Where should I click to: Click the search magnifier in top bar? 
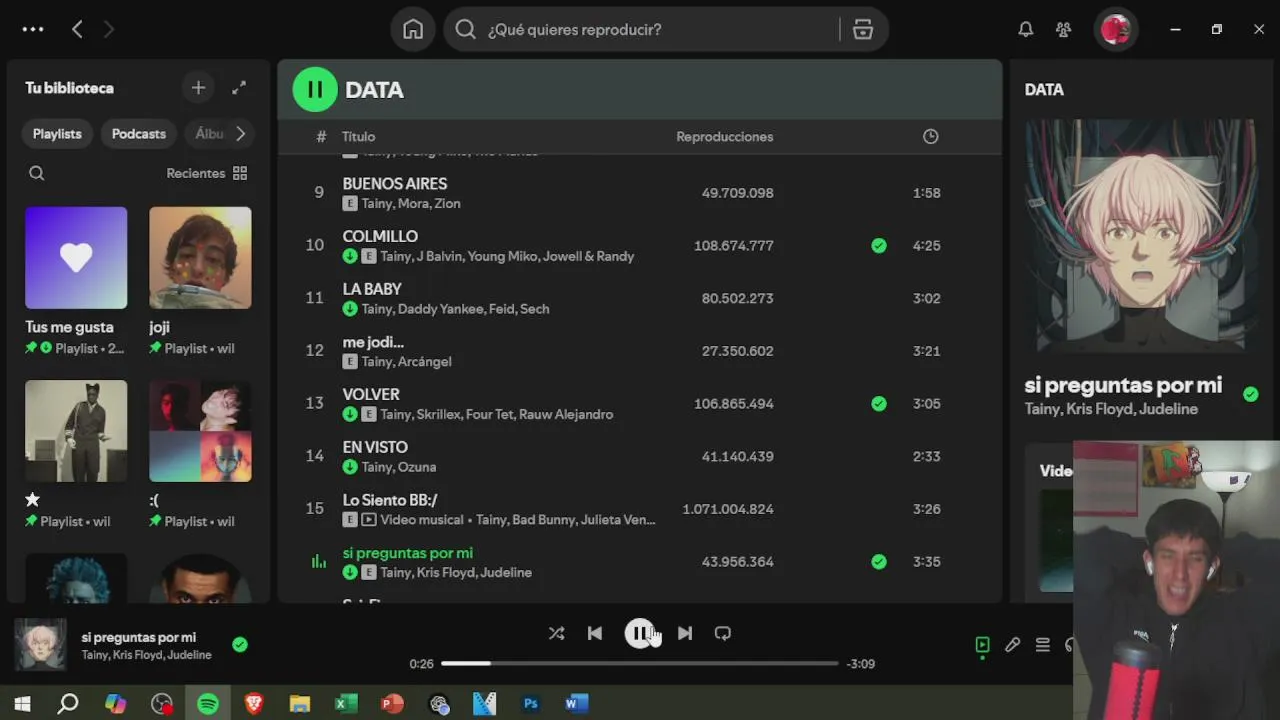click(465, 29)
